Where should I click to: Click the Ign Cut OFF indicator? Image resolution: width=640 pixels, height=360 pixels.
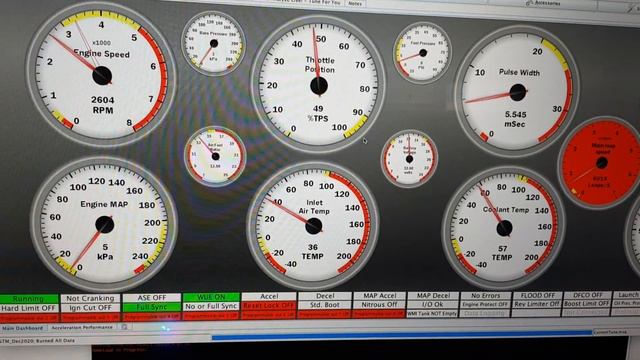click(90, 308)
